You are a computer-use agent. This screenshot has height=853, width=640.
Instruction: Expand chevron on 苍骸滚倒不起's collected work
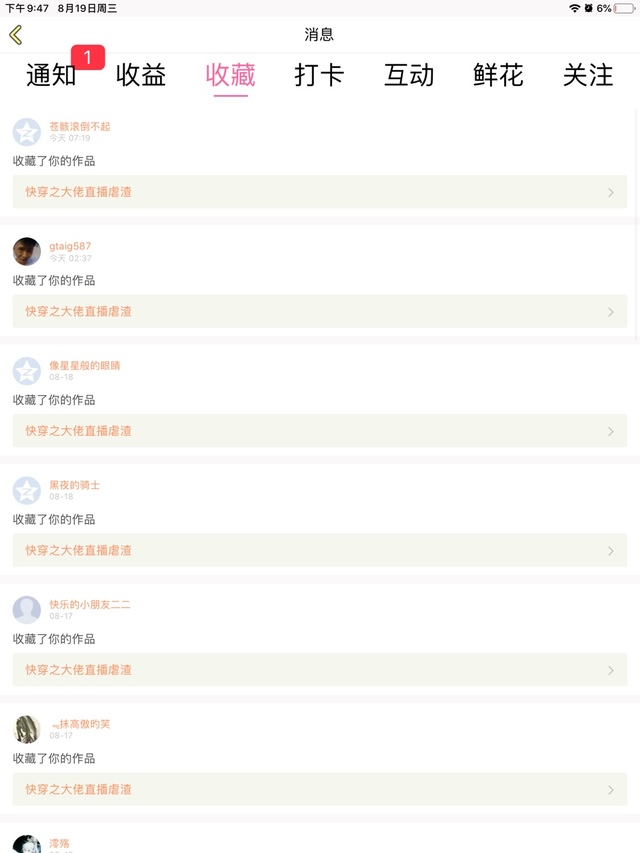(611, 192)
